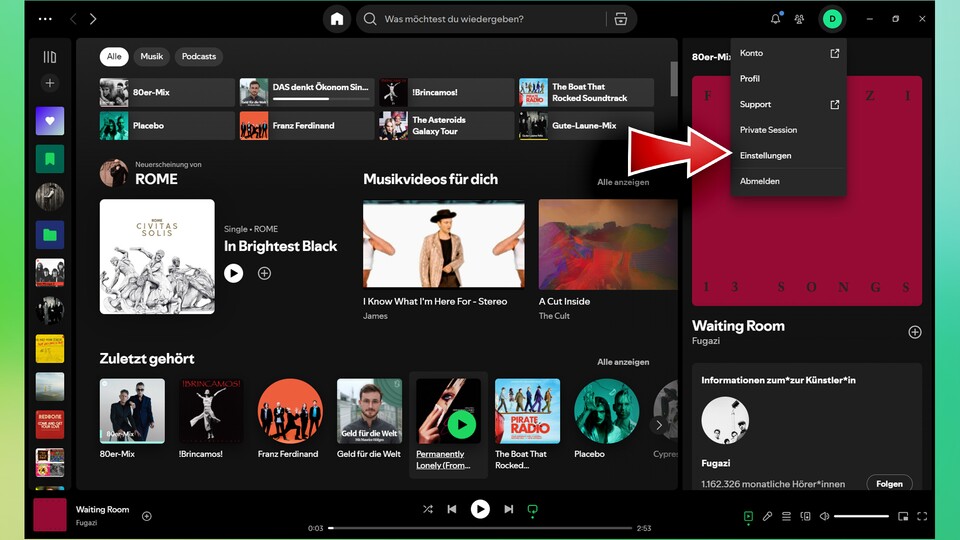Image resolution: width=960 pixels, height=540 pixels.
Task: Add Waiting Room to library in side panel
Action: click(x=915, y=332)
